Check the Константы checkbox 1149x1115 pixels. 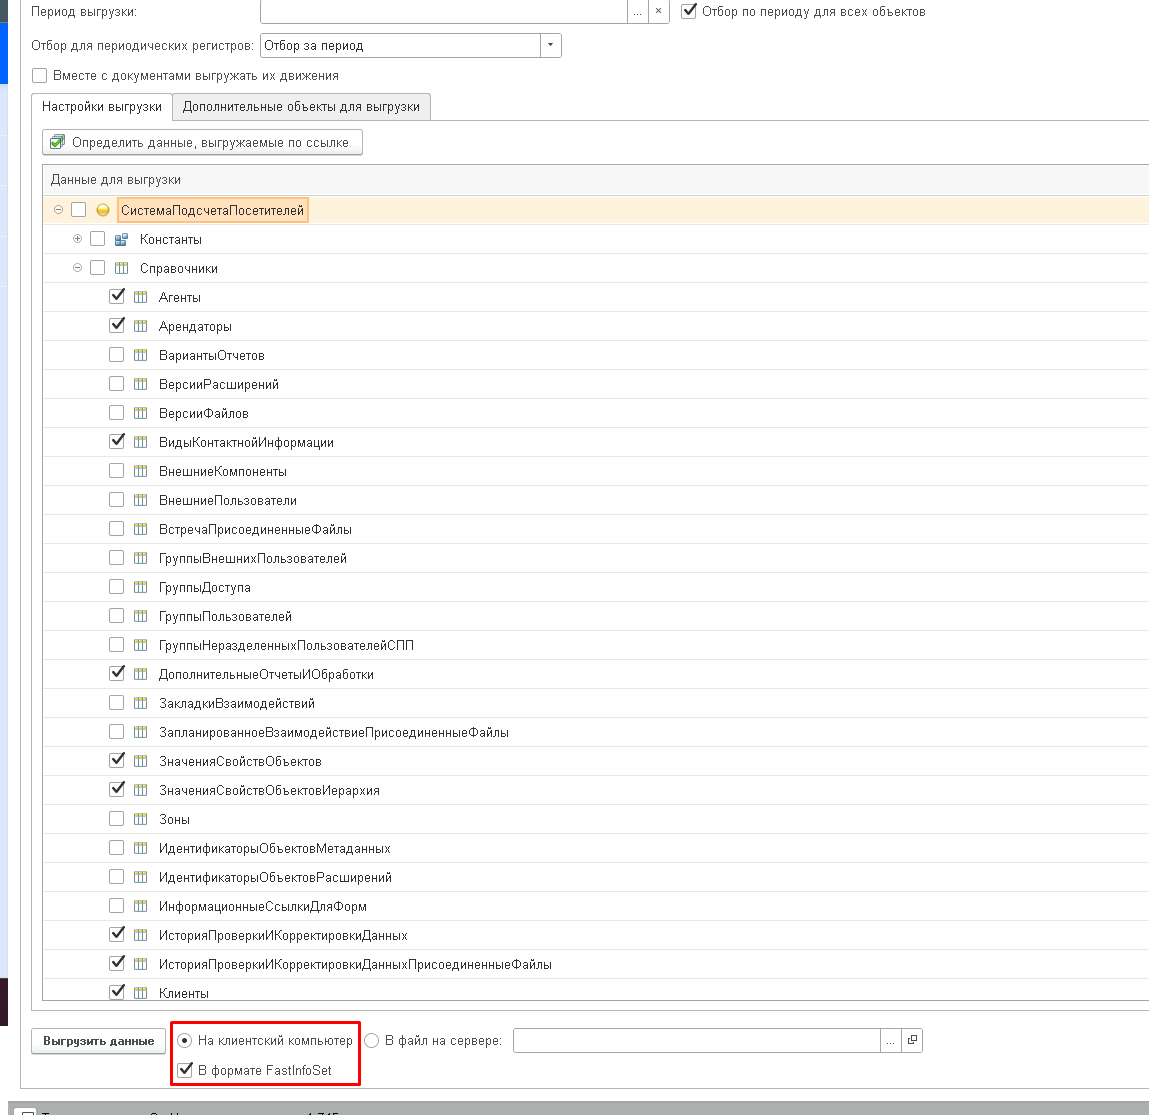click(x=97, y=239)
